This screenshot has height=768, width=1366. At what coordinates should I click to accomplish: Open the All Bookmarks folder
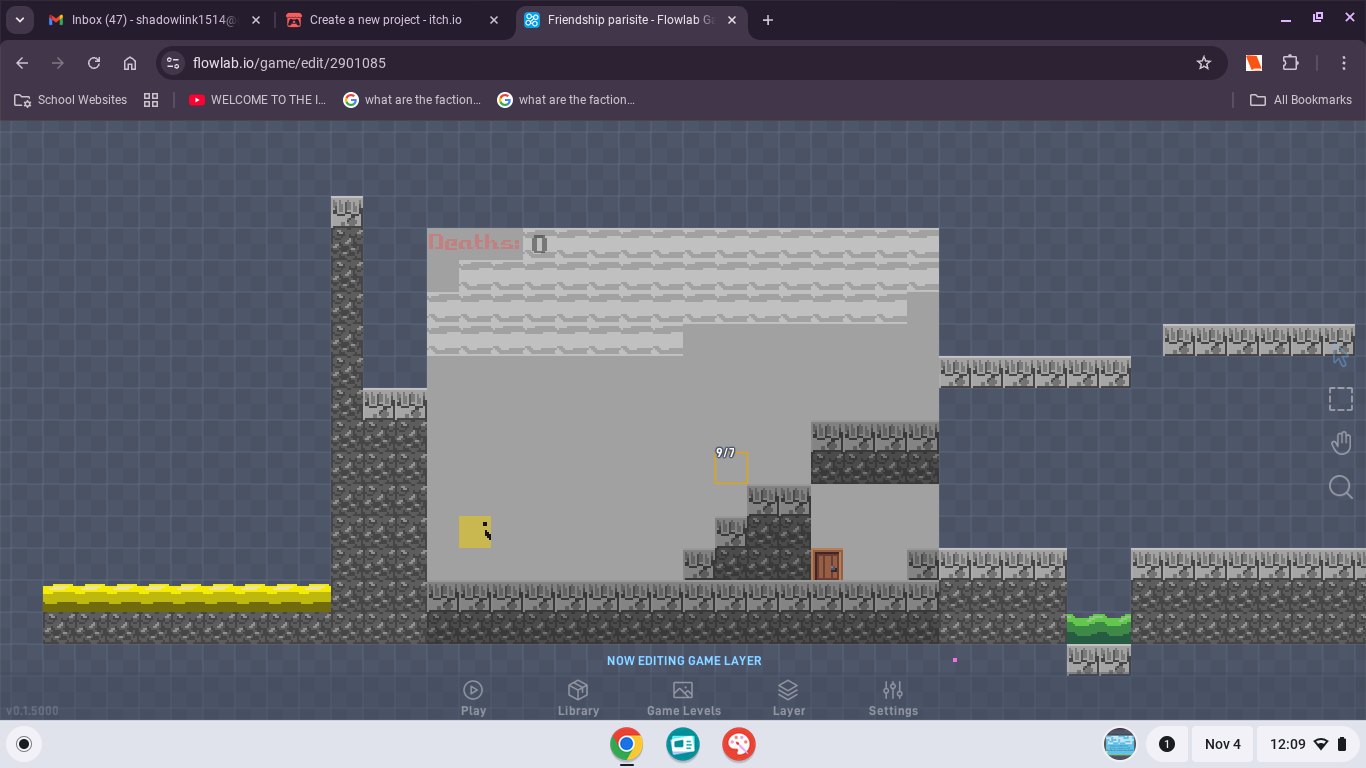(1300, 100)
